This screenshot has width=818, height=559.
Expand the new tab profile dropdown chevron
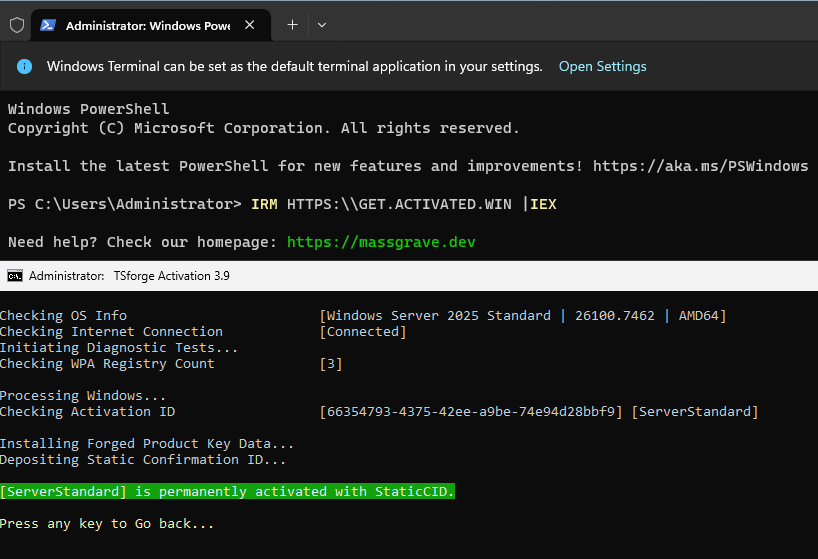(322, 25)
